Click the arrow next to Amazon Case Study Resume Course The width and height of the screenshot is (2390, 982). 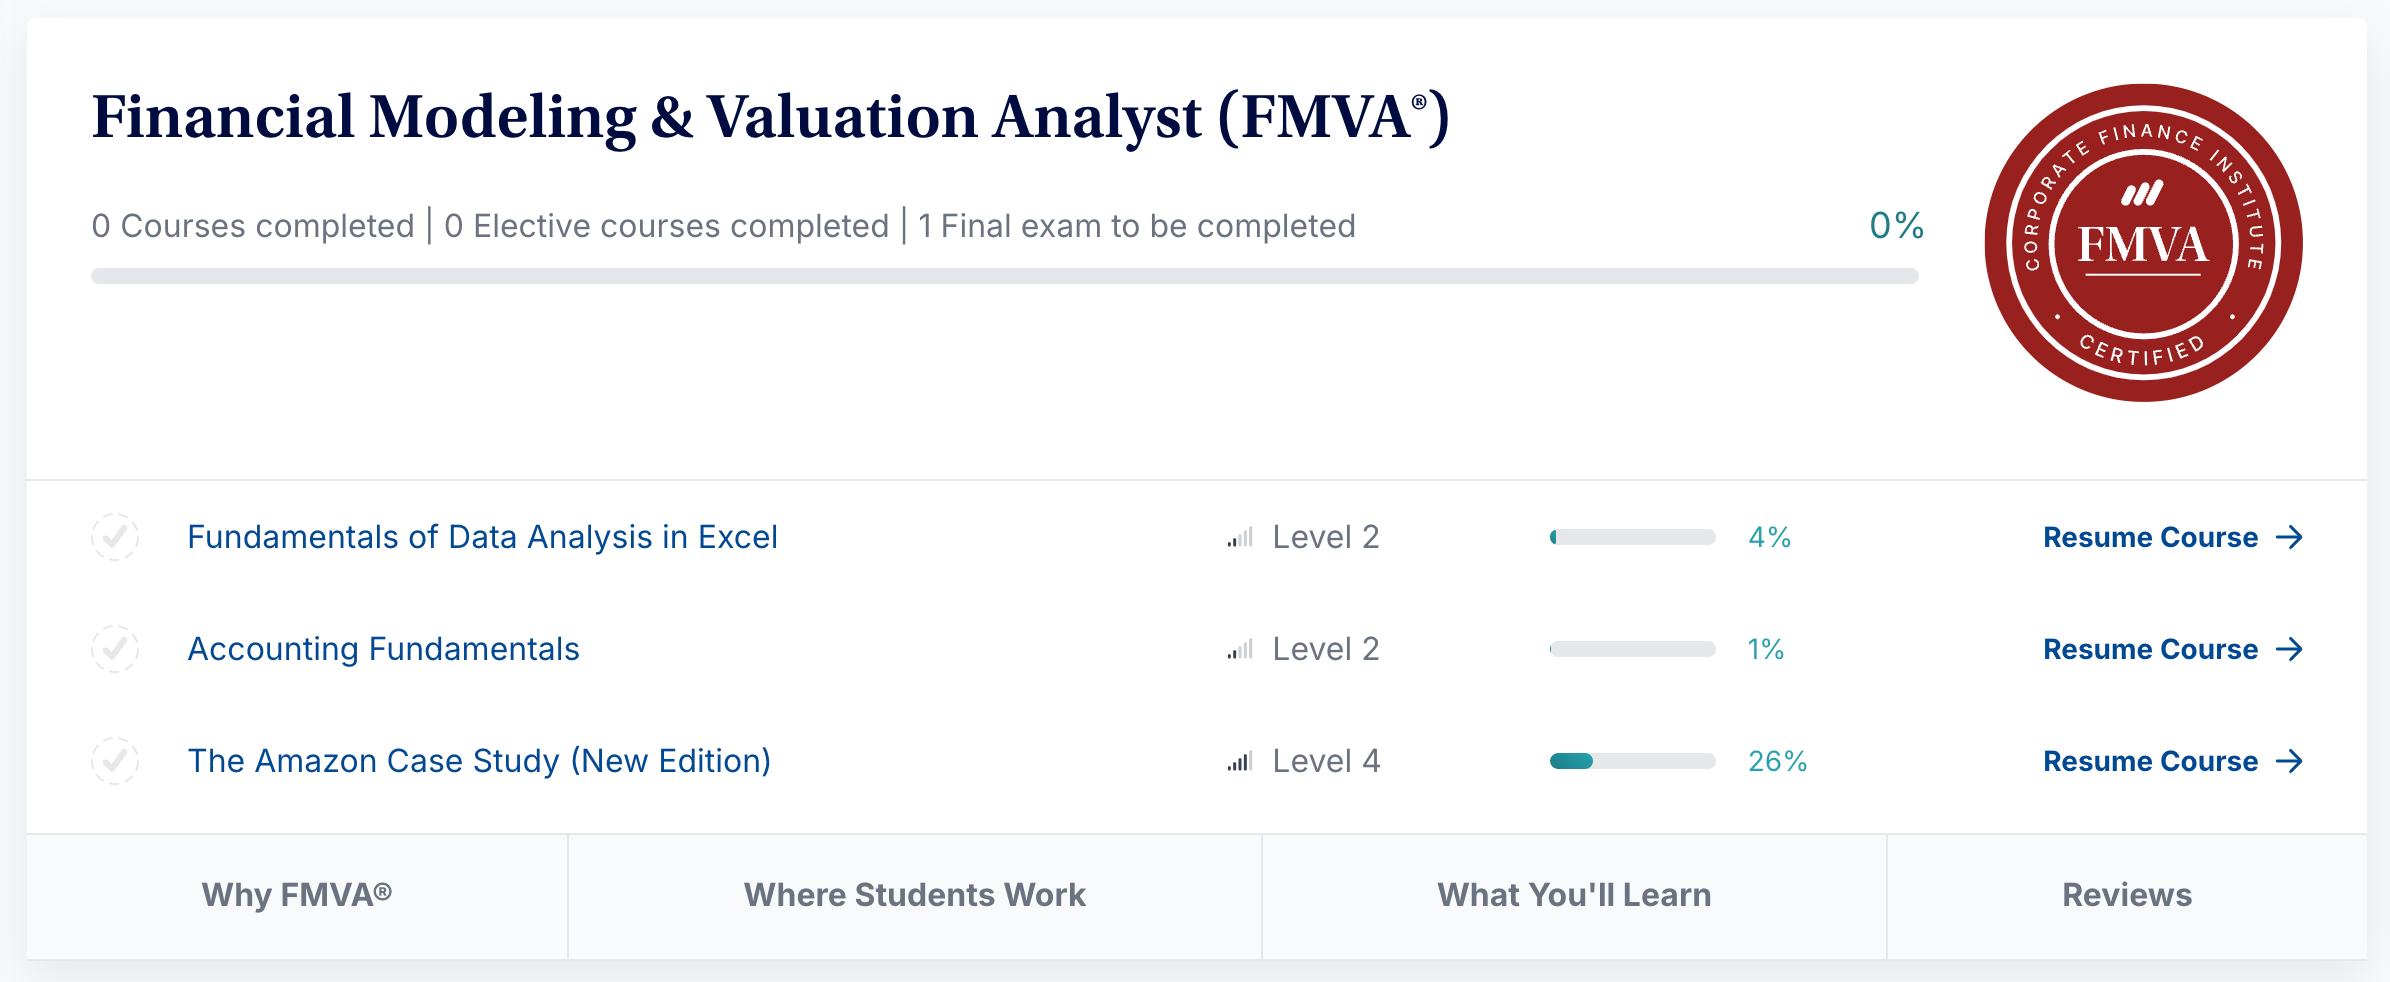tap(2289, 762)
